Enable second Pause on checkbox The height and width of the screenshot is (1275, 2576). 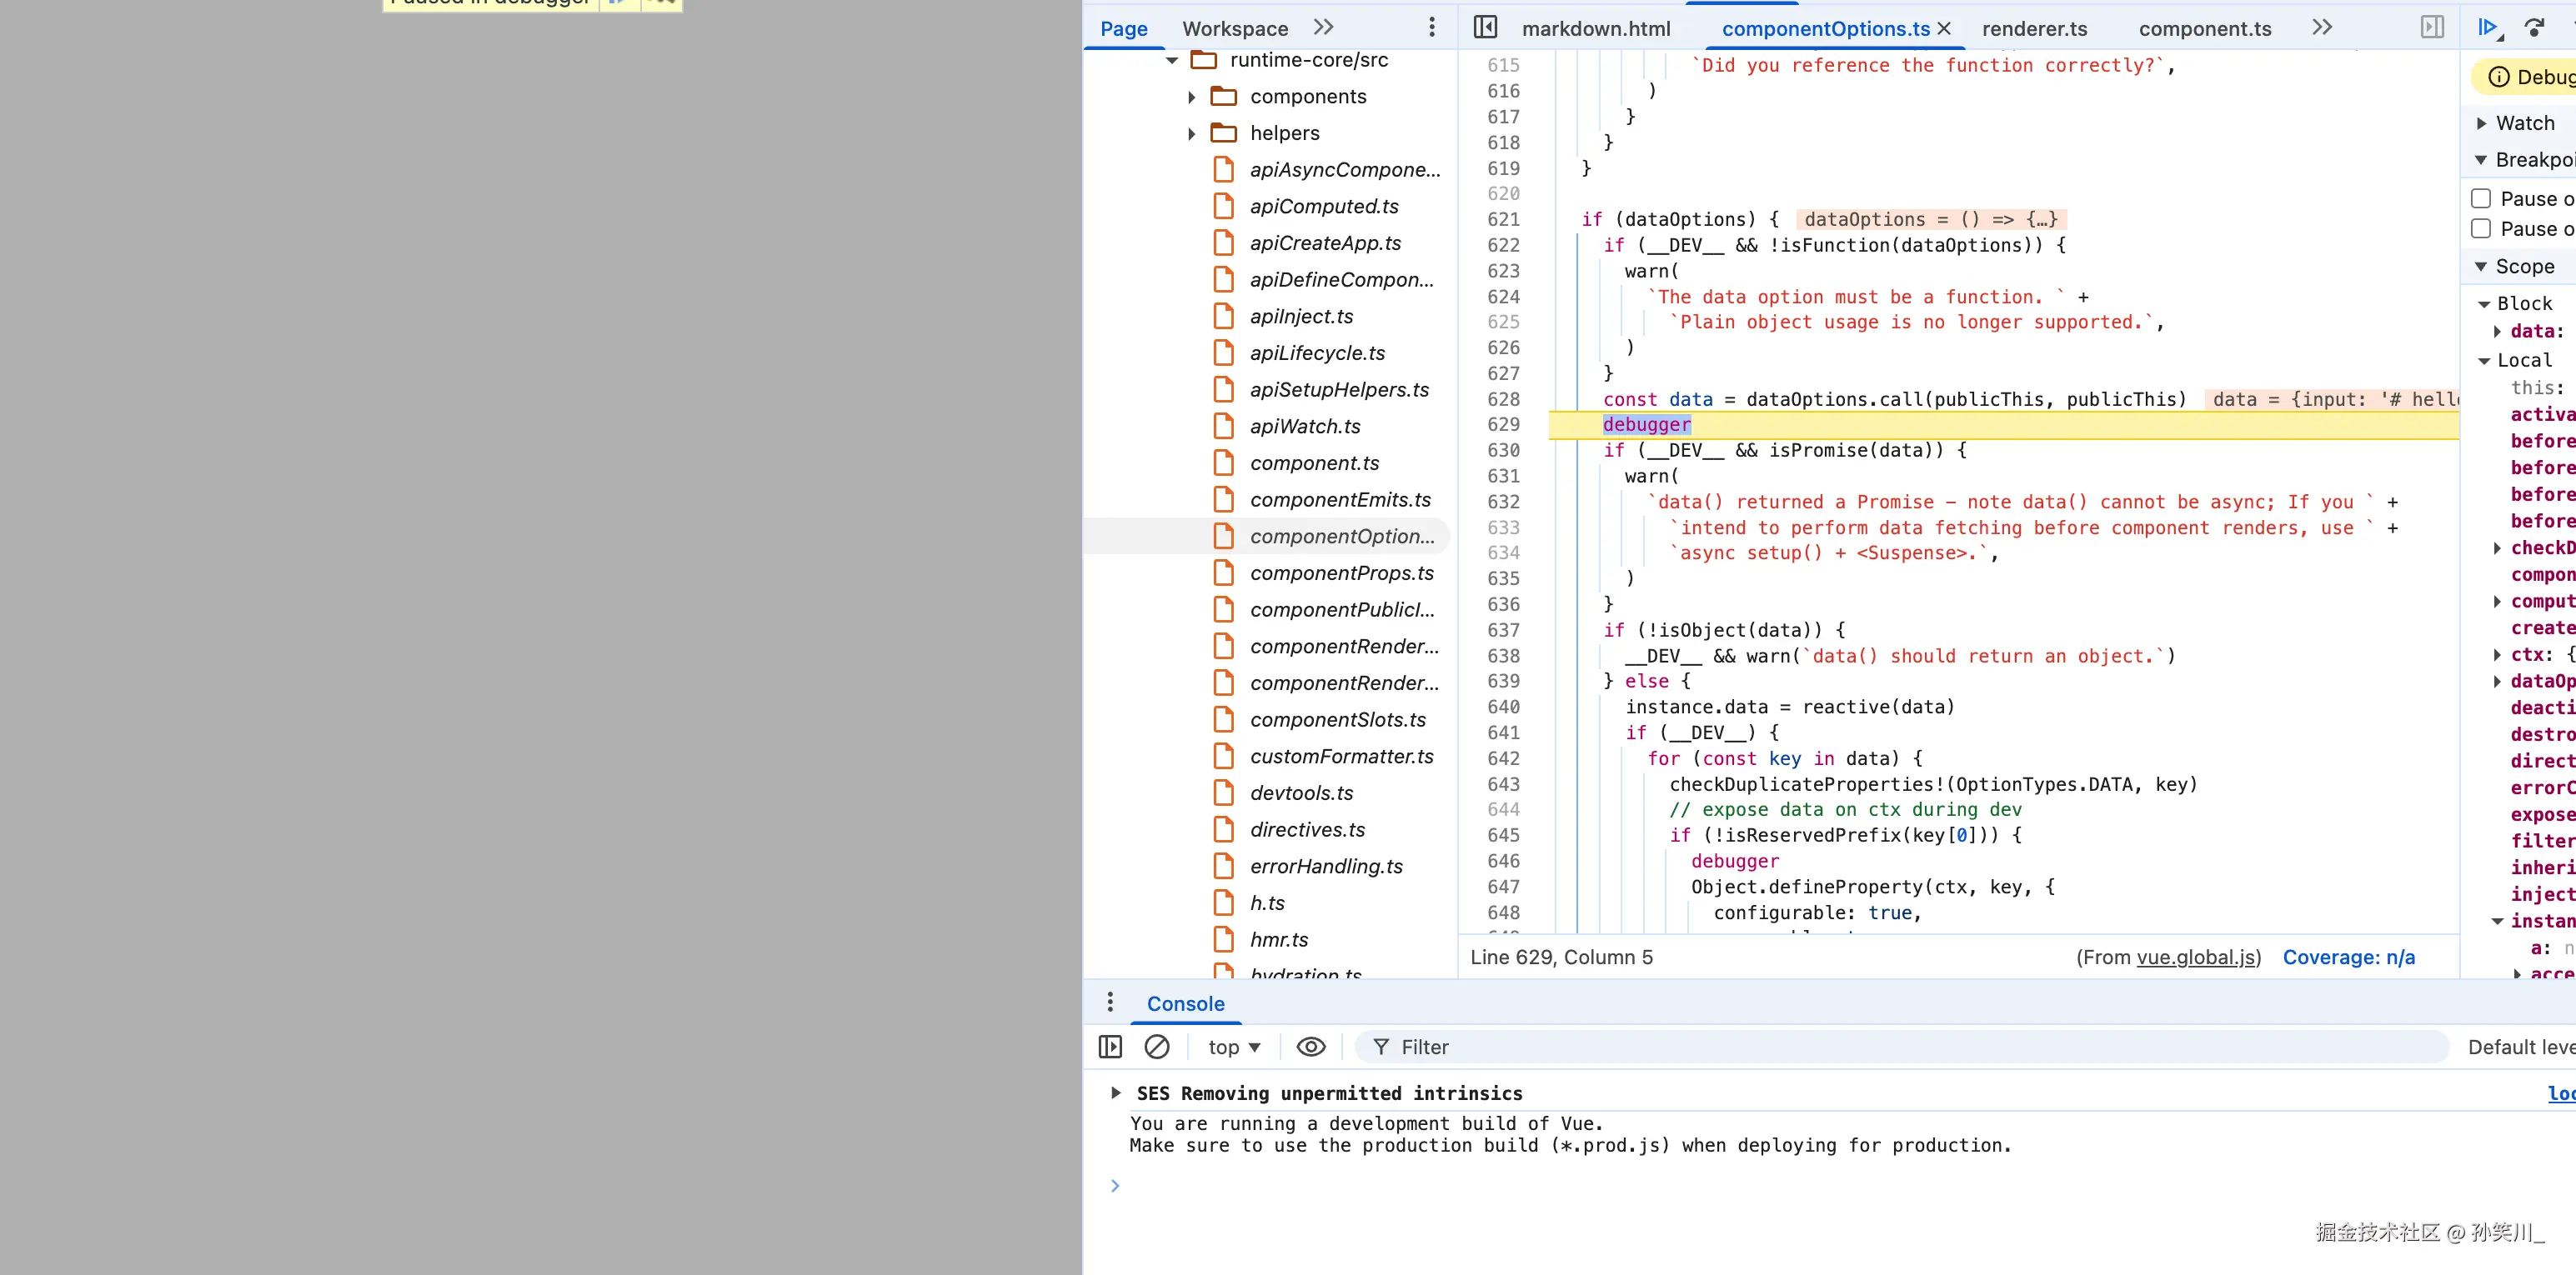pos(2481,229)
